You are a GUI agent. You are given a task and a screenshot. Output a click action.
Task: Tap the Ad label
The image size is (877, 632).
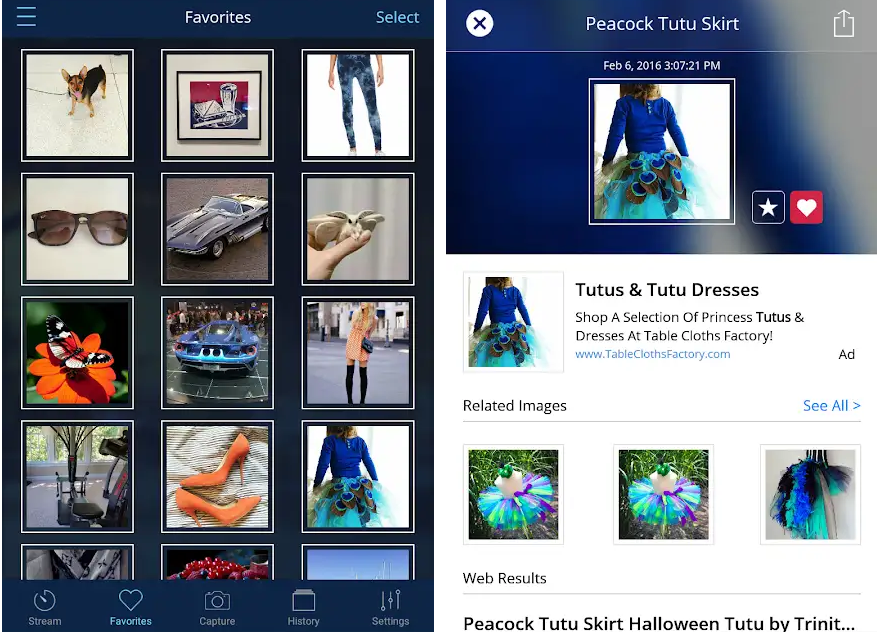pos(846,354)
